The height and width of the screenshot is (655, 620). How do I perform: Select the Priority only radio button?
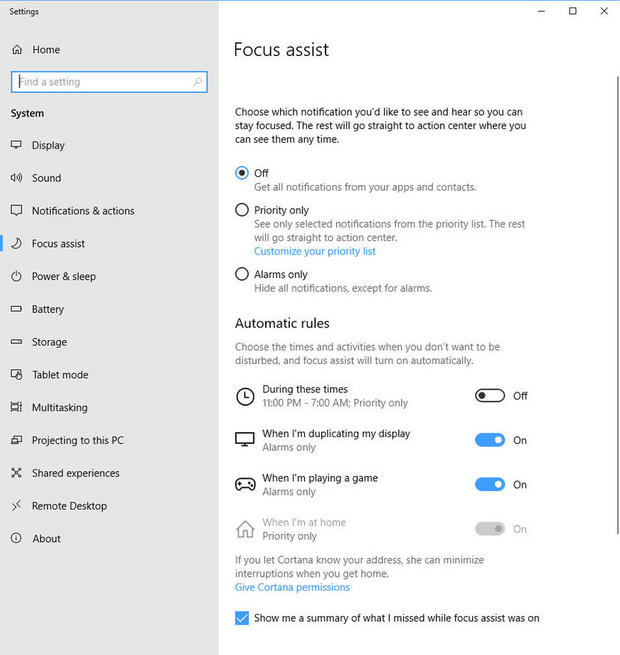242,210
